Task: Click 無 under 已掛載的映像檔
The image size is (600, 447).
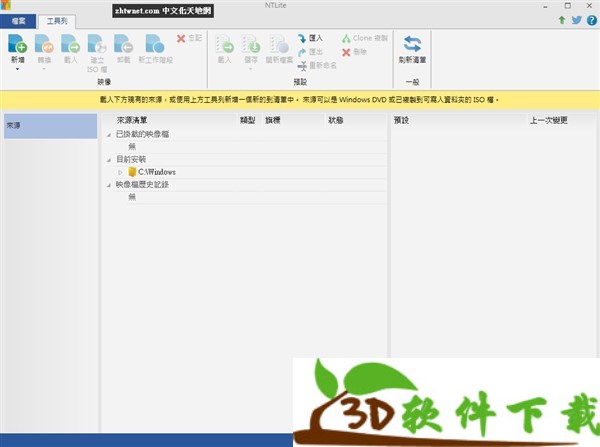Action: click(132, 146)
